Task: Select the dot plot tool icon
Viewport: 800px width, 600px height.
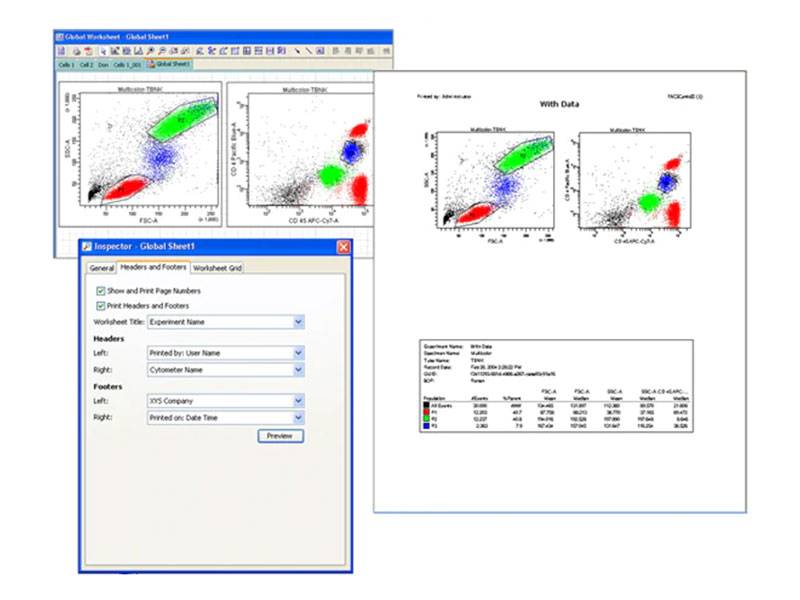Action: tap(115, 51)
